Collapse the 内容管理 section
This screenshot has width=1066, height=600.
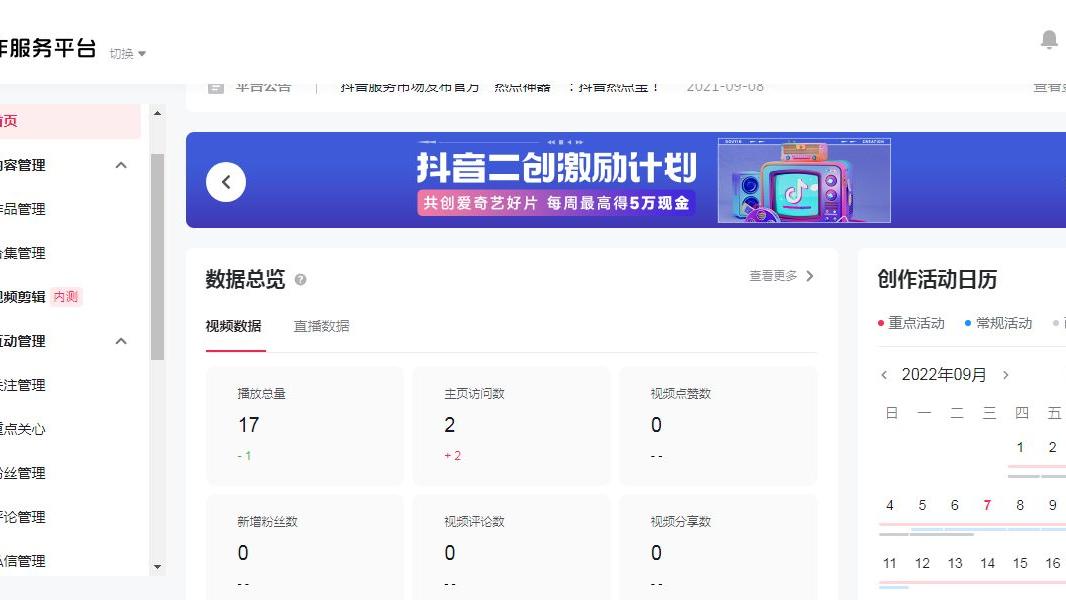(x=121, y=165)
